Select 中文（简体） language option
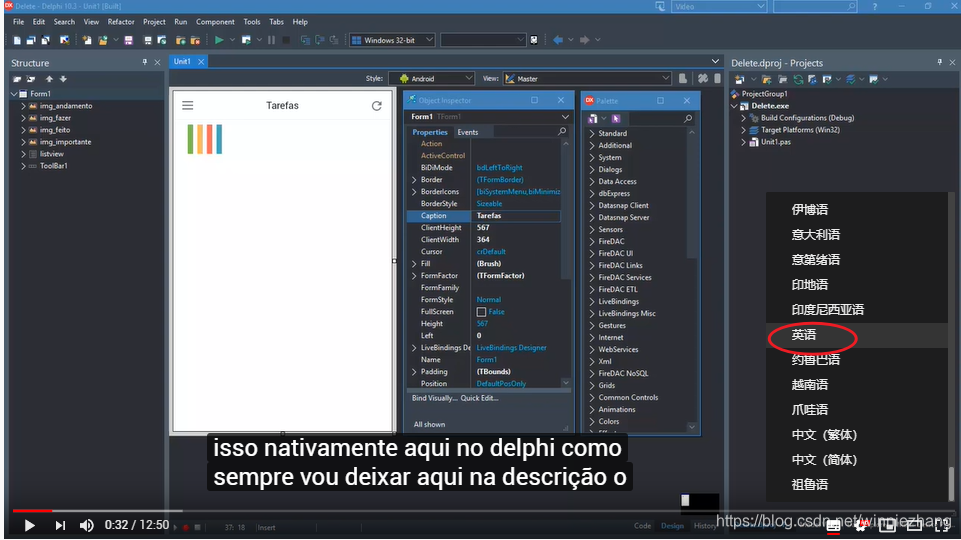Image resolution: width=961 pixels, height=540 pixels. pyautogui.click(x=824, y=460)
